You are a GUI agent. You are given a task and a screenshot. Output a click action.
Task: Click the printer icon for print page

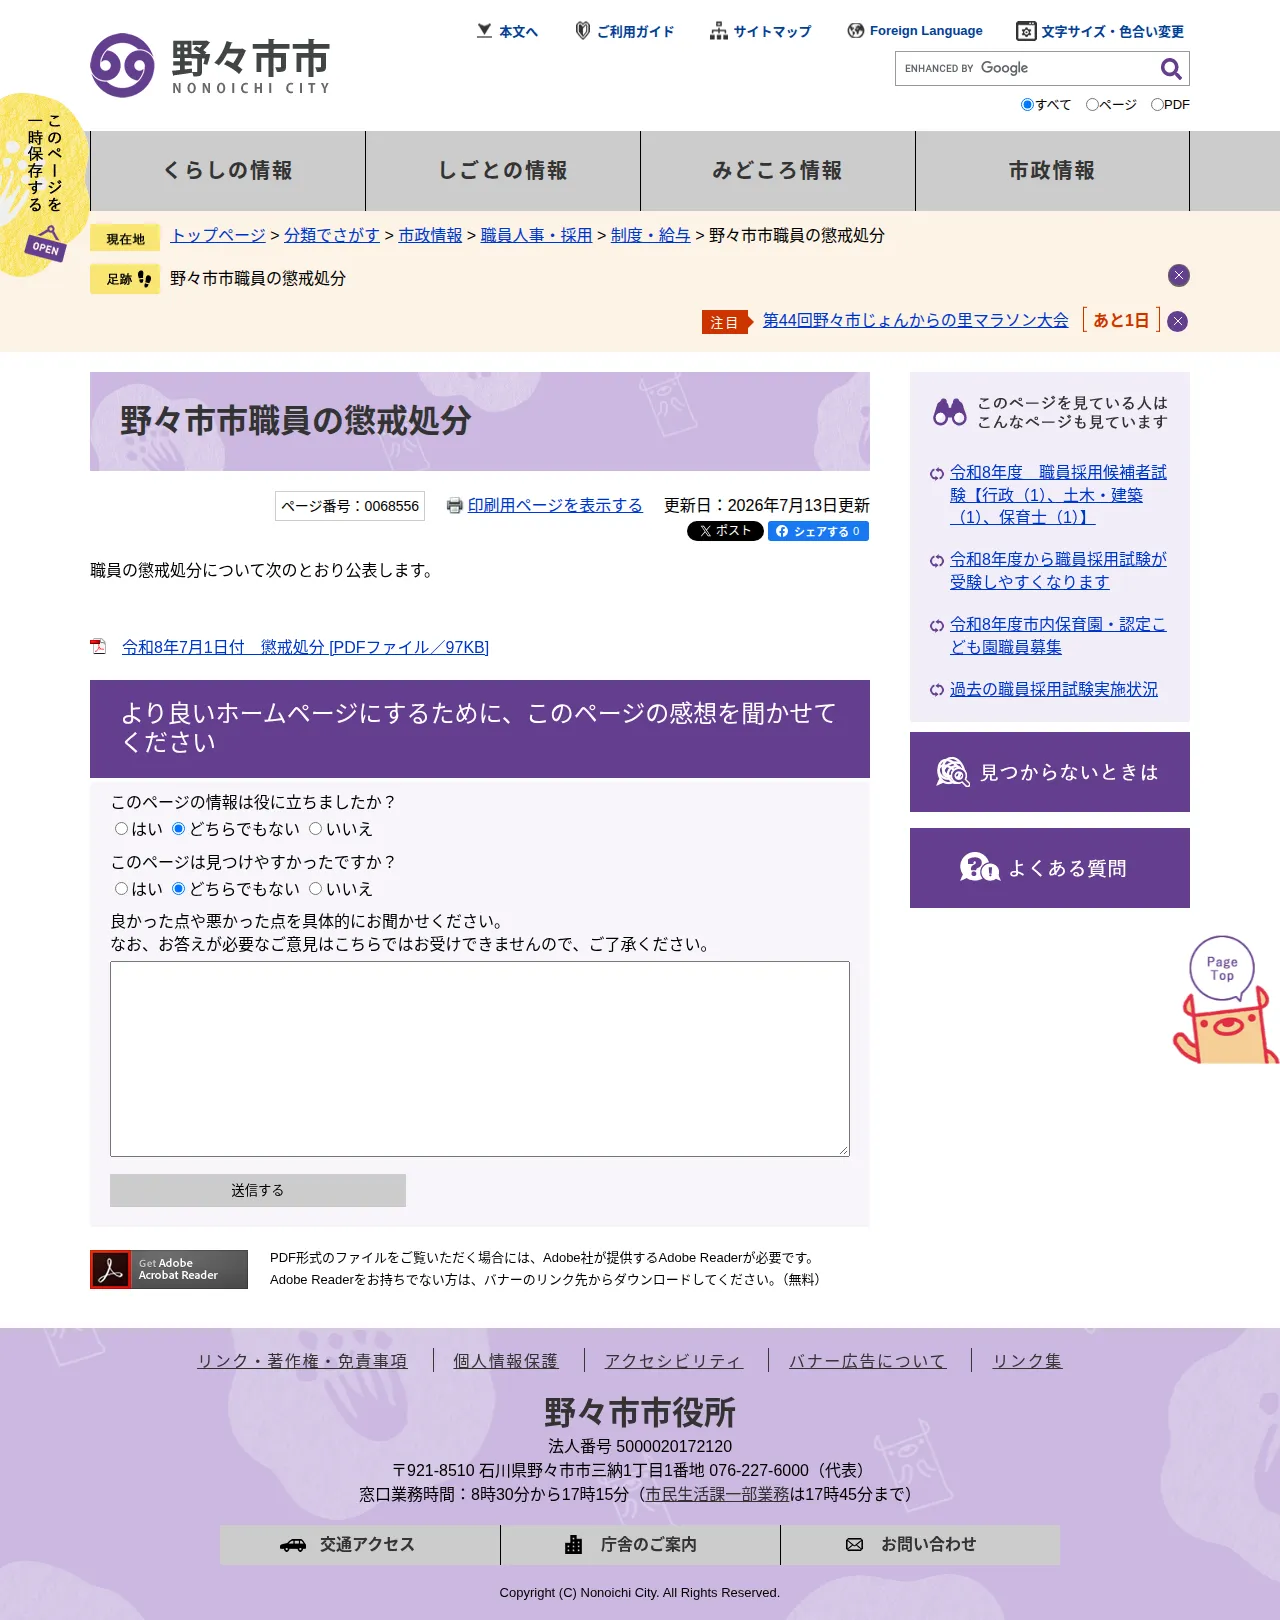click(x=454, y=506)
